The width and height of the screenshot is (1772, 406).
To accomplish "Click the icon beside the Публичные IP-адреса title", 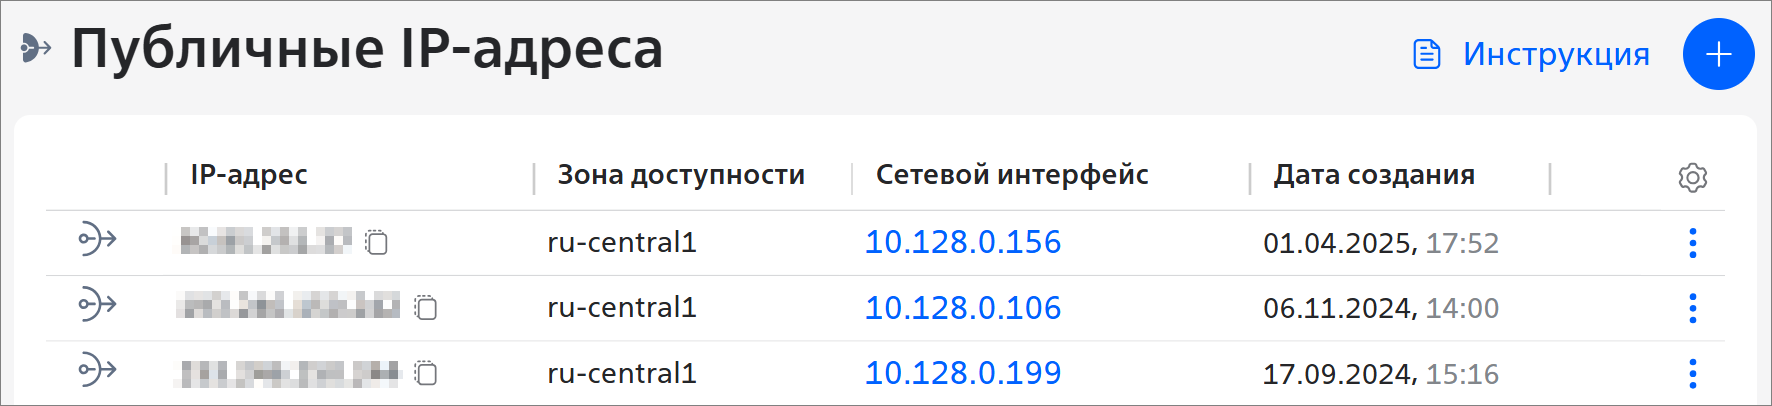I will 36,47.
